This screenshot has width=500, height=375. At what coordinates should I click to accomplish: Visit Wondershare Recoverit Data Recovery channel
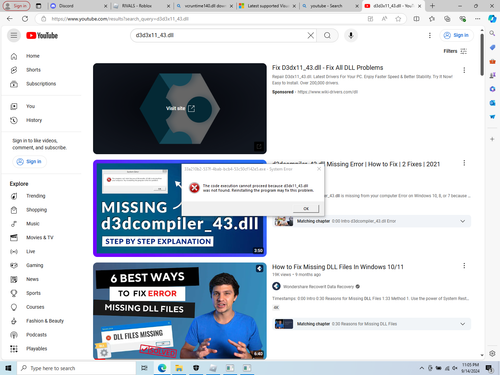(x=318, y=287)
